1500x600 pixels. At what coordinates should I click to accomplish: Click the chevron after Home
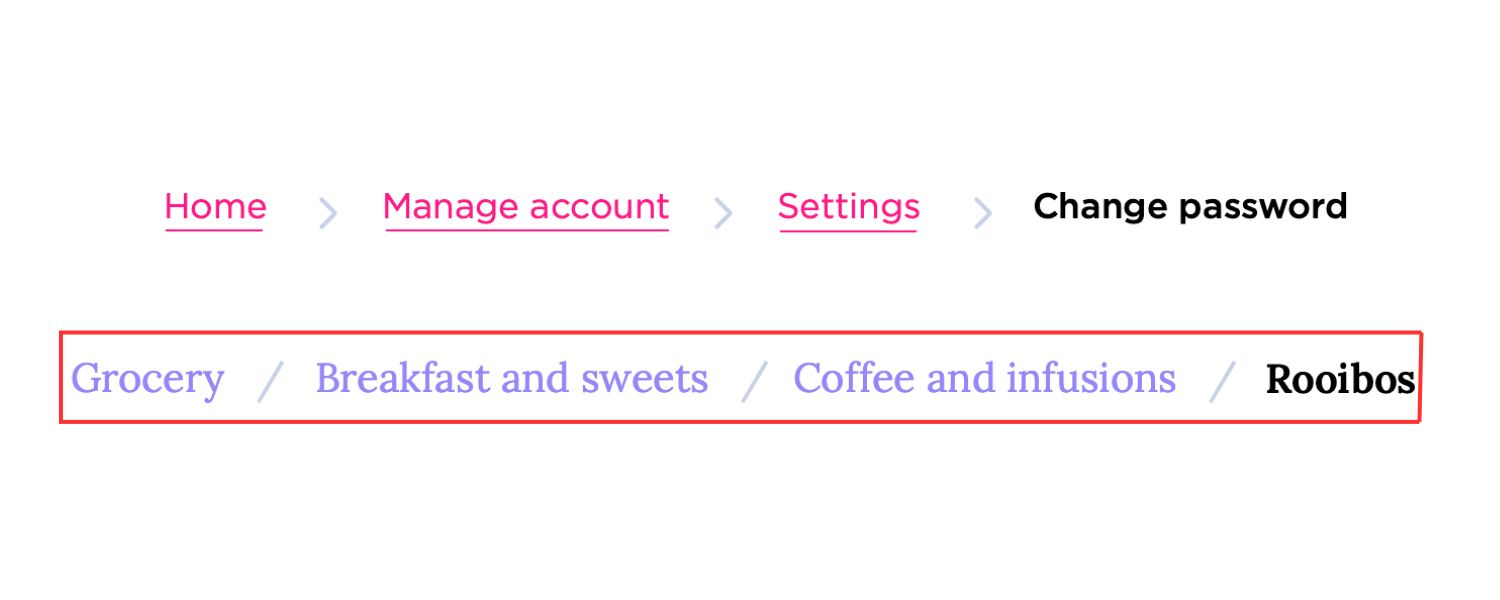[x=327, y=211]
